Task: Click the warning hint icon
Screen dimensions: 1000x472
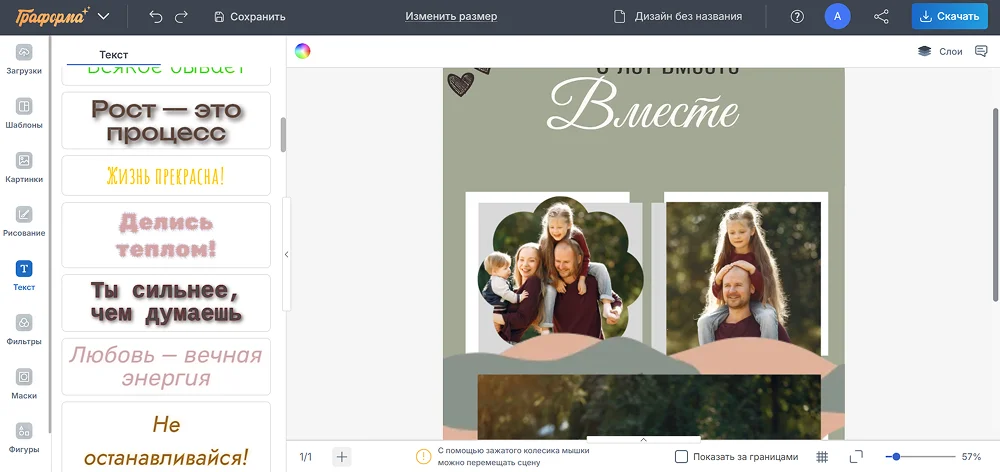Action: [x=423, y=457]
